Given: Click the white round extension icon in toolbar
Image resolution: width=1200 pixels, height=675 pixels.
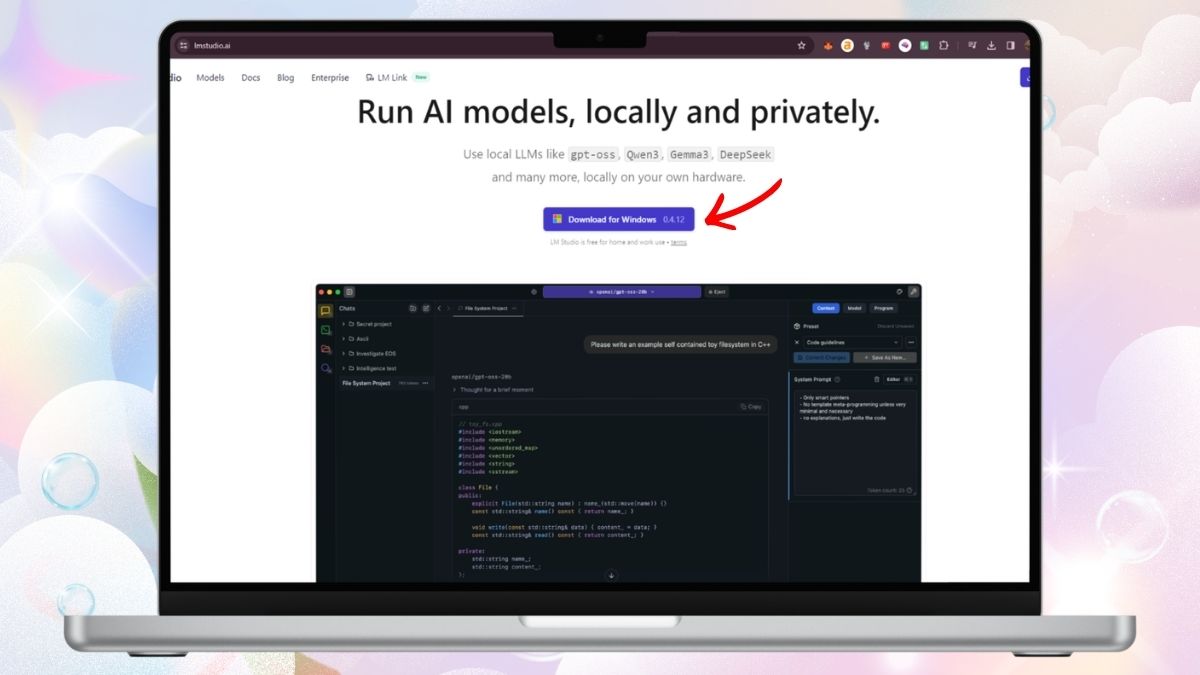Looking at the screenshot, I should click(x=905, y=45).
